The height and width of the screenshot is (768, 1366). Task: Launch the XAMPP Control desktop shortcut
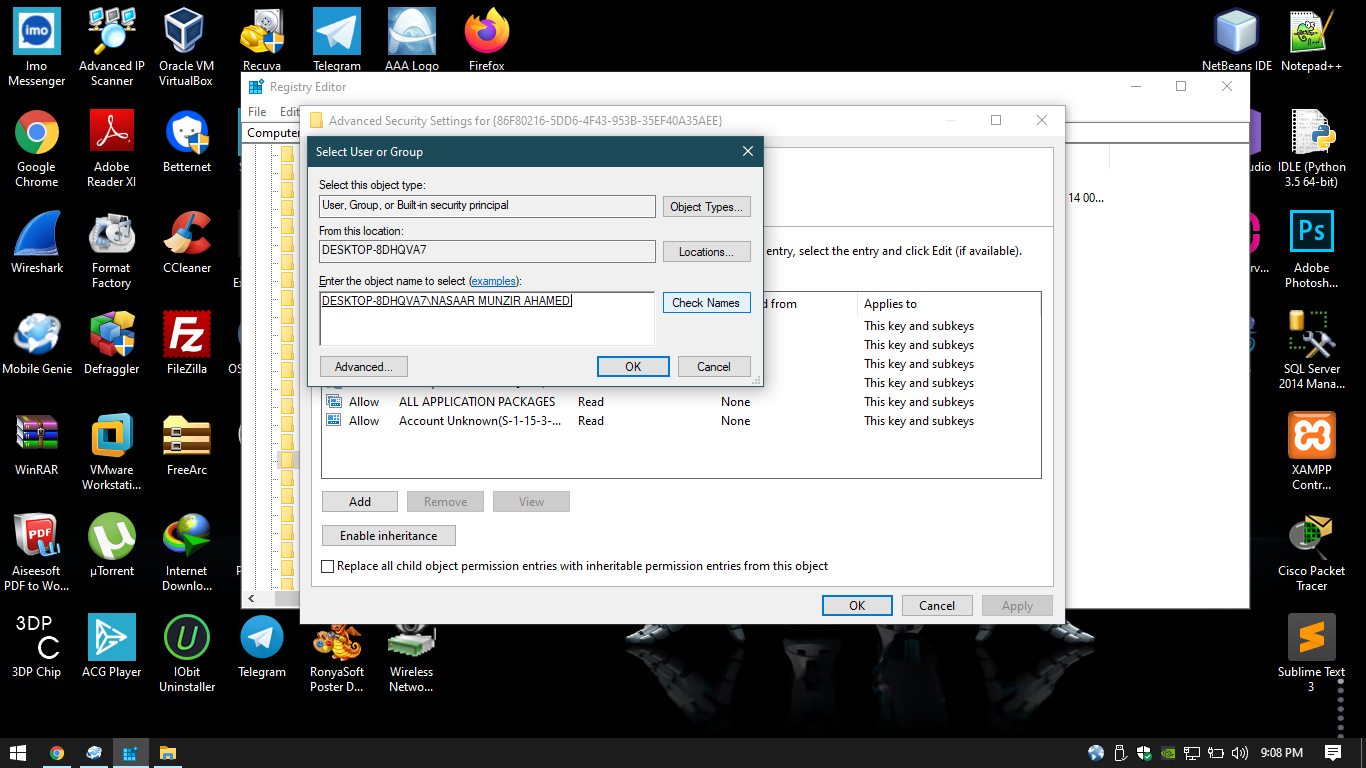tap(1311, 452)
